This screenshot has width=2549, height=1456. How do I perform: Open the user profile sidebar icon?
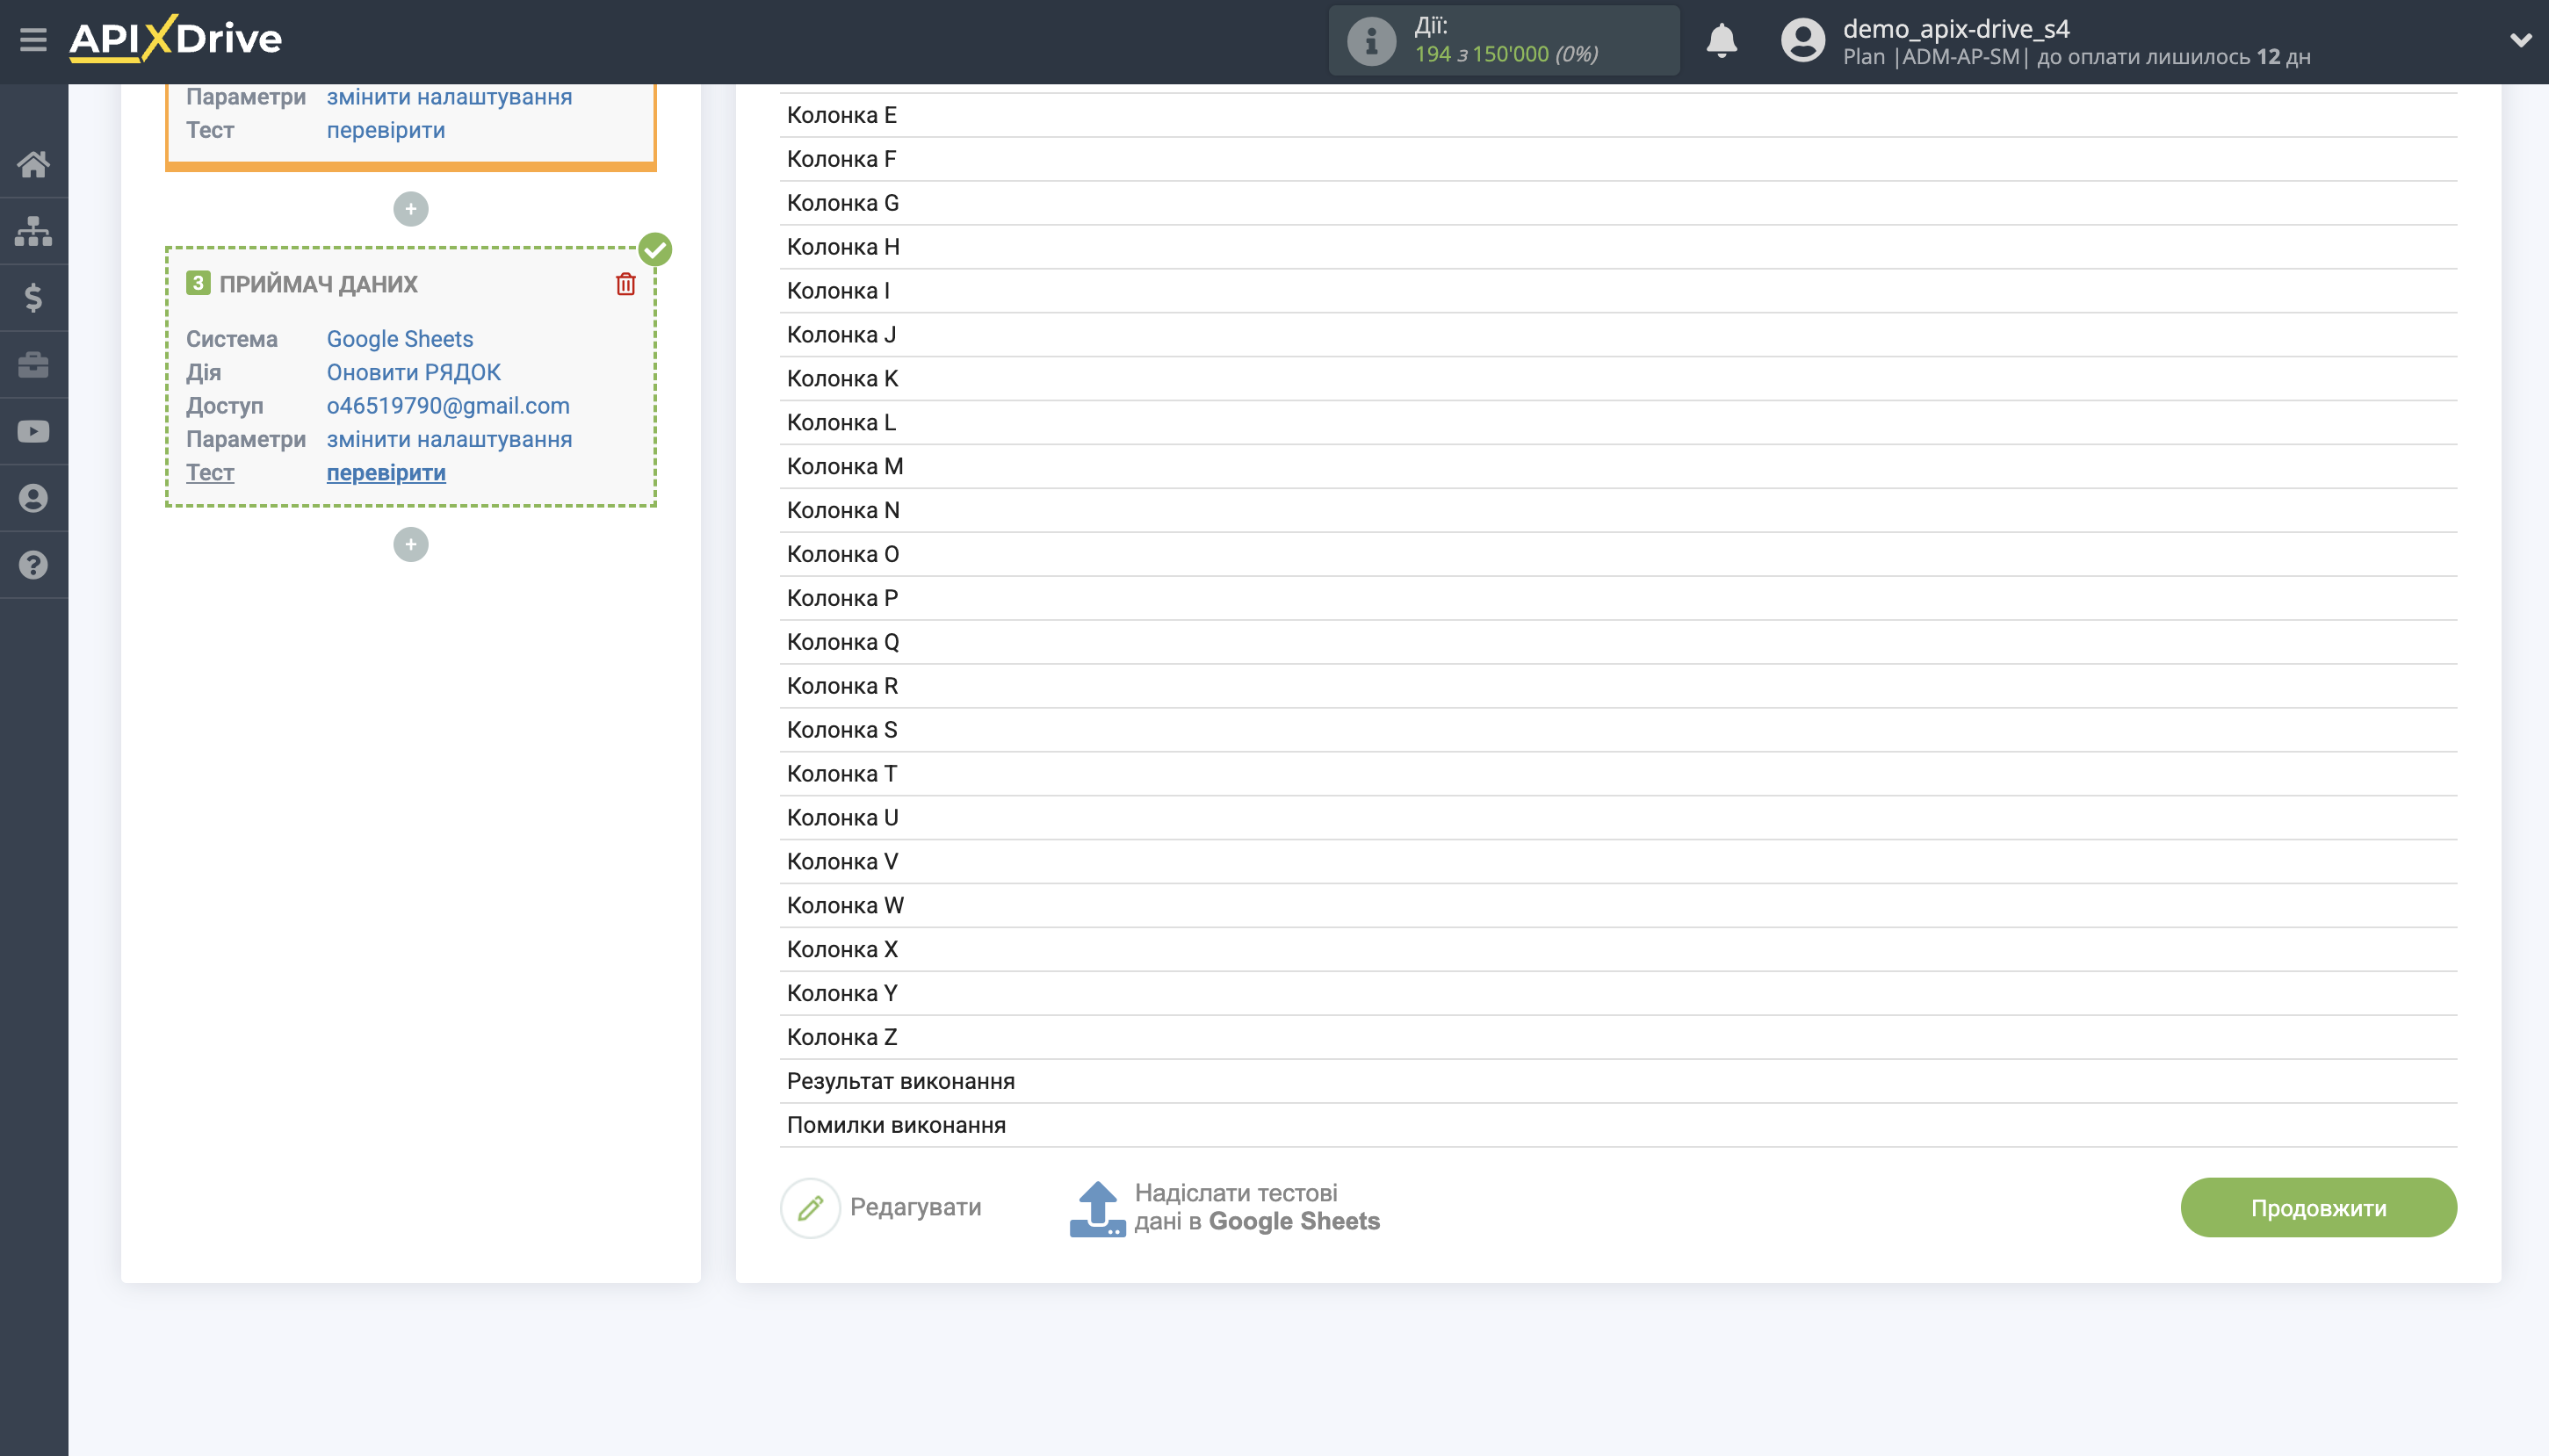[33, 497]
